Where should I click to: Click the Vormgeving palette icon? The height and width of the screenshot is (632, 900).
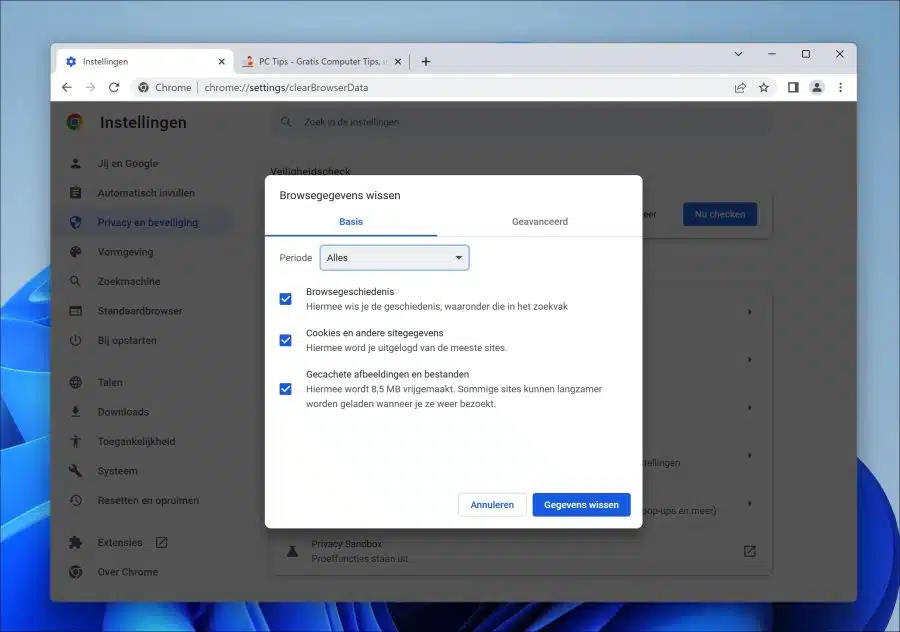(75, 252)
